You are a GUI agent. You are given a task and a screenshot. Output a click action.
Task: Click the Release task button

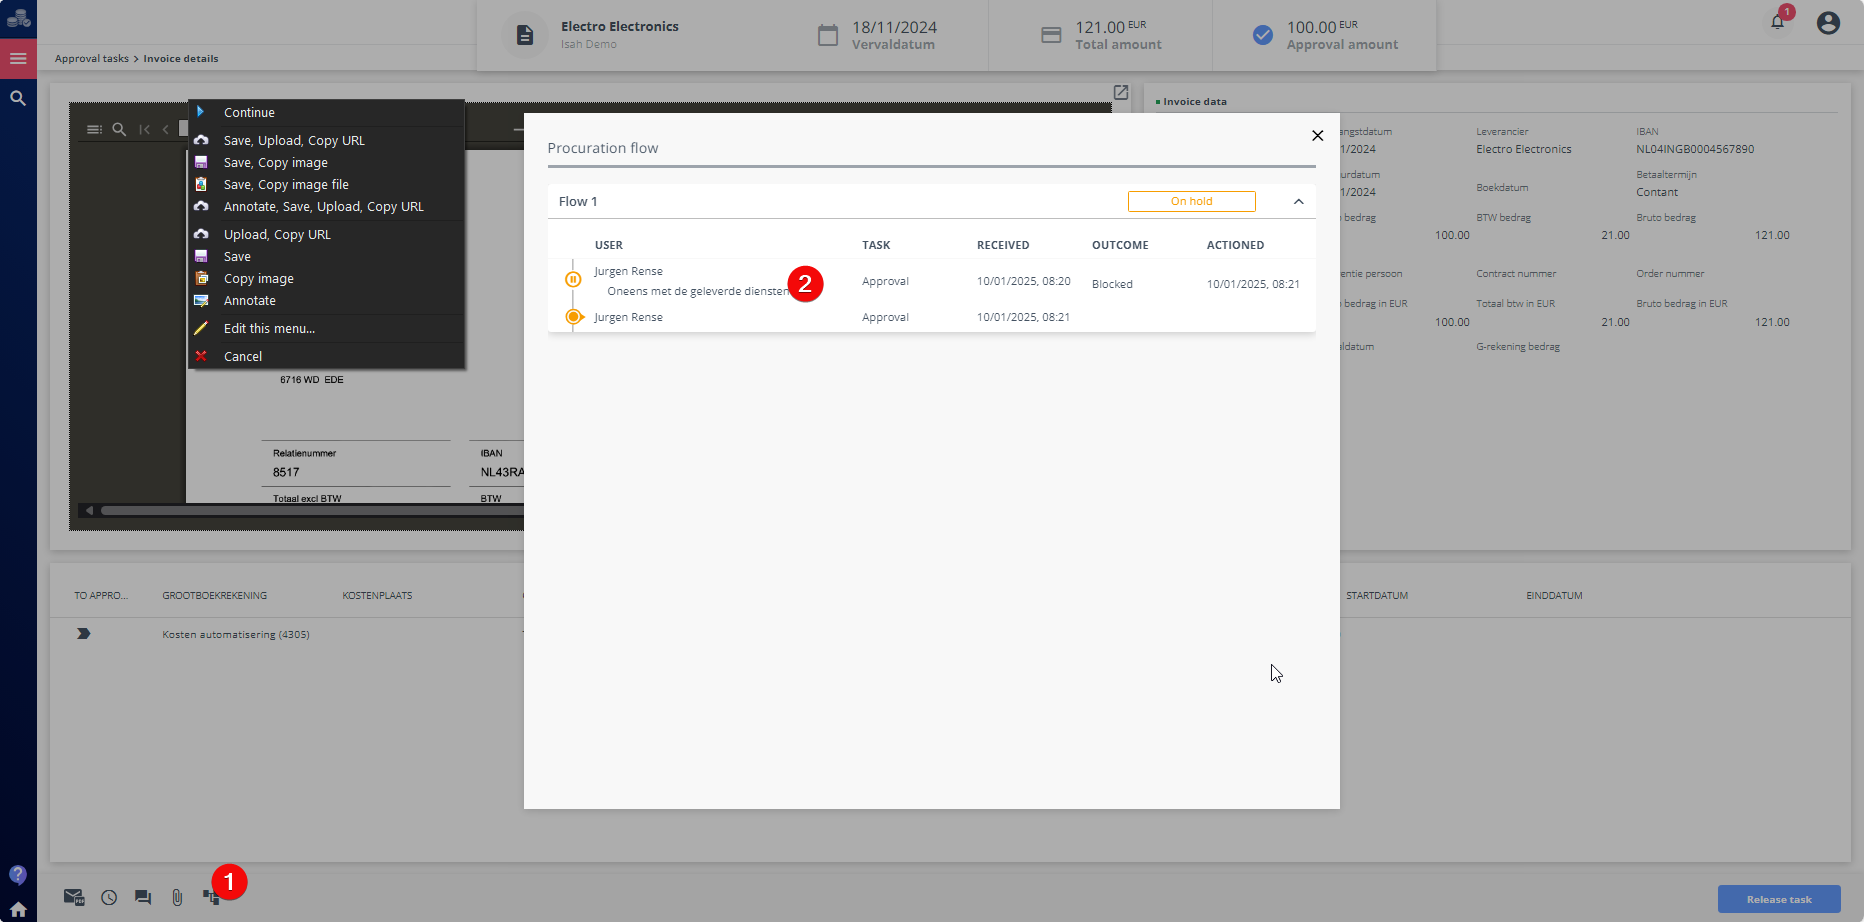tap(1778, 899)
